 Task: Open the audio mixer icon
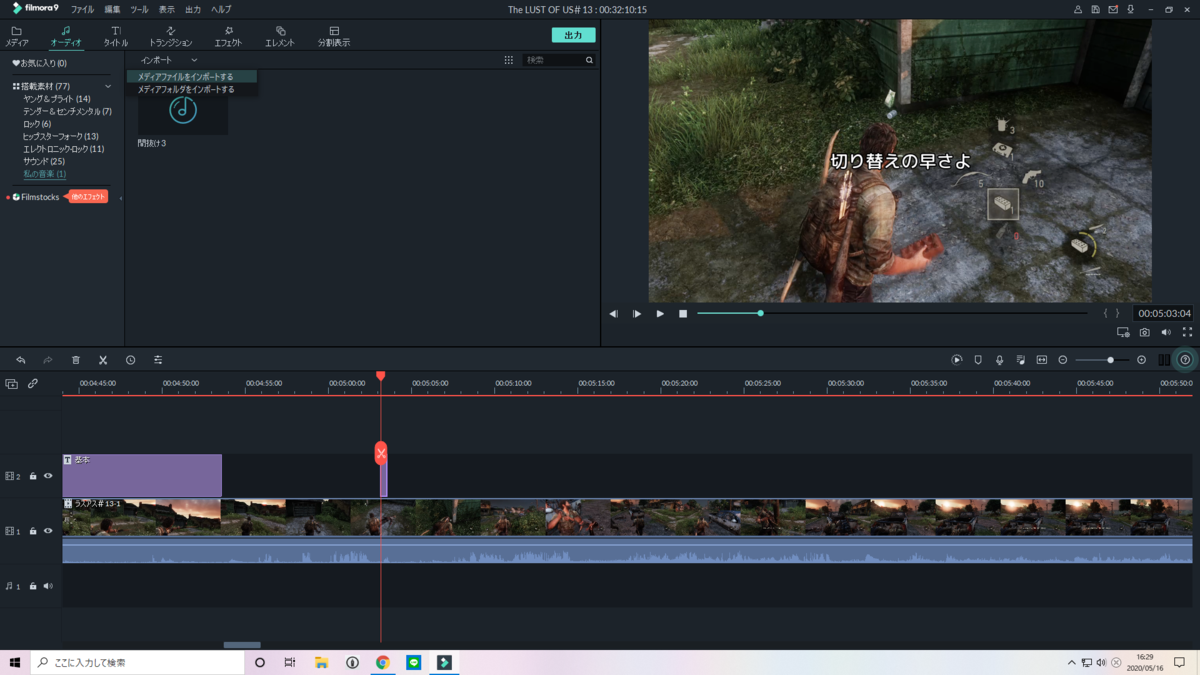point(1020,360)
